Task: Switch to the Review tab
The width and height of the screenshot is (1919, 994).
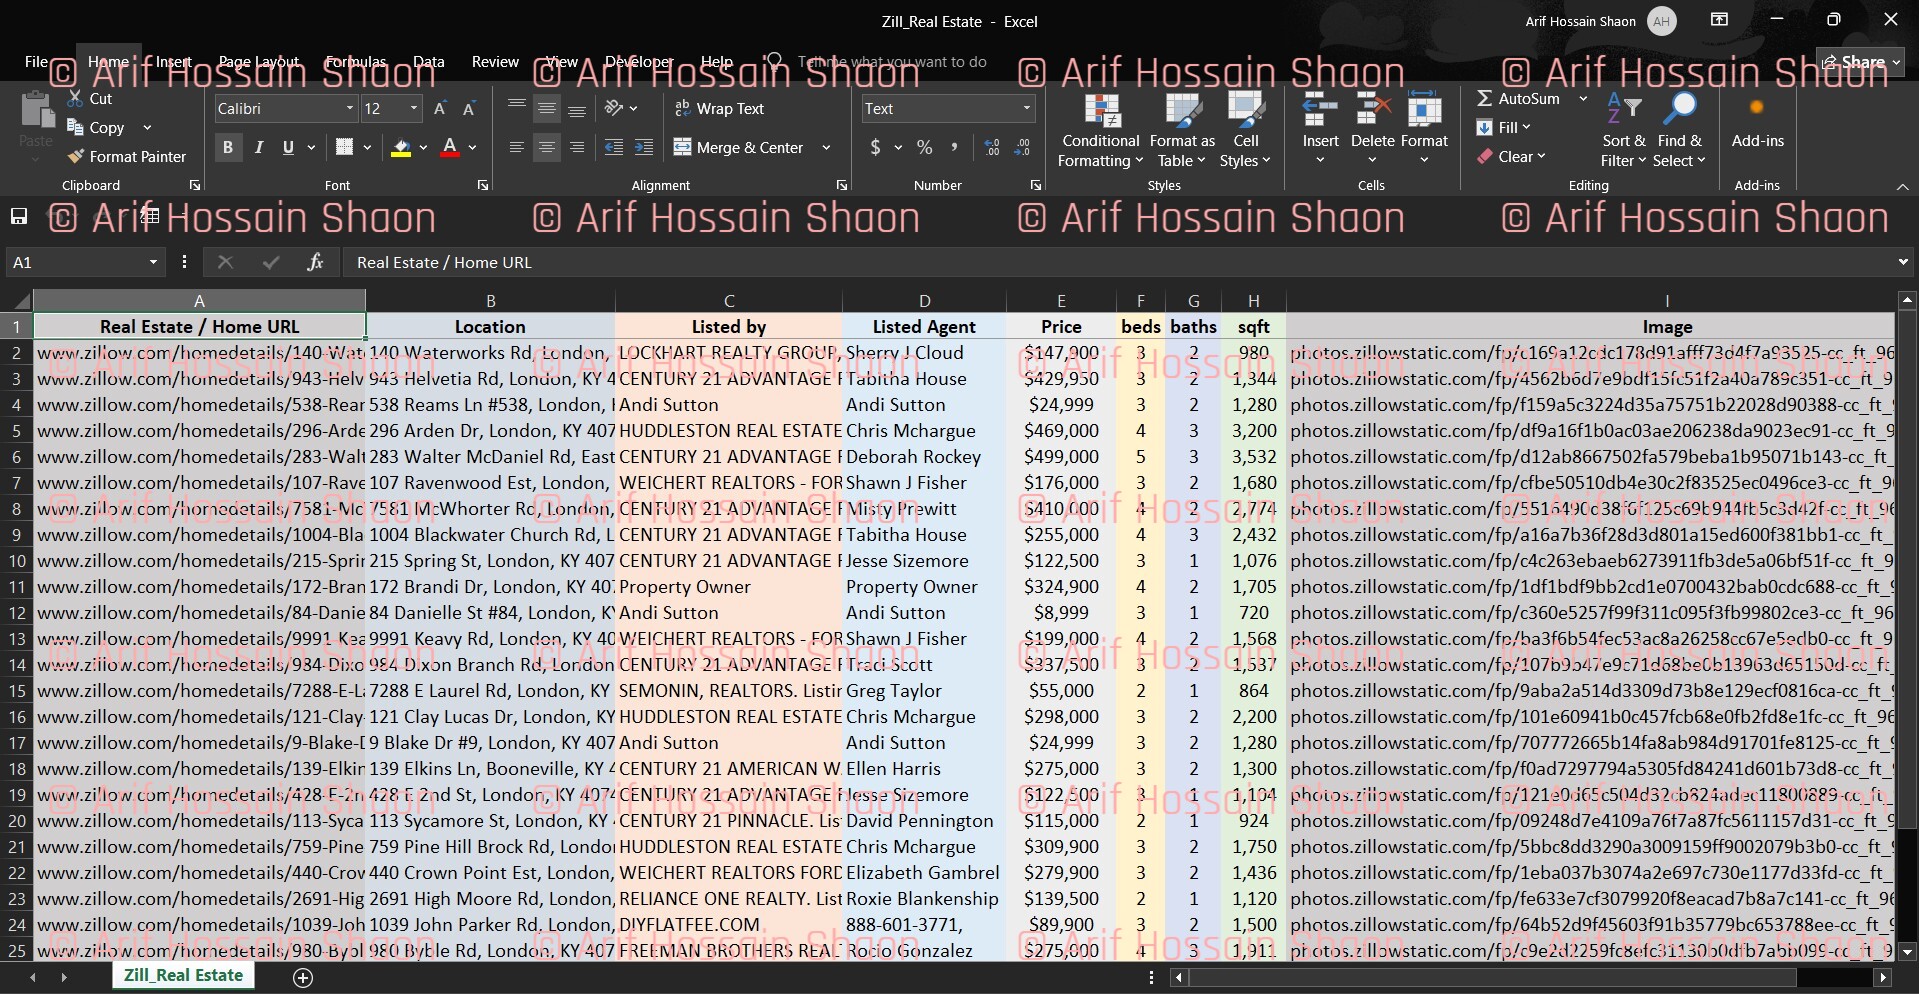Action: tap(495, 62)
